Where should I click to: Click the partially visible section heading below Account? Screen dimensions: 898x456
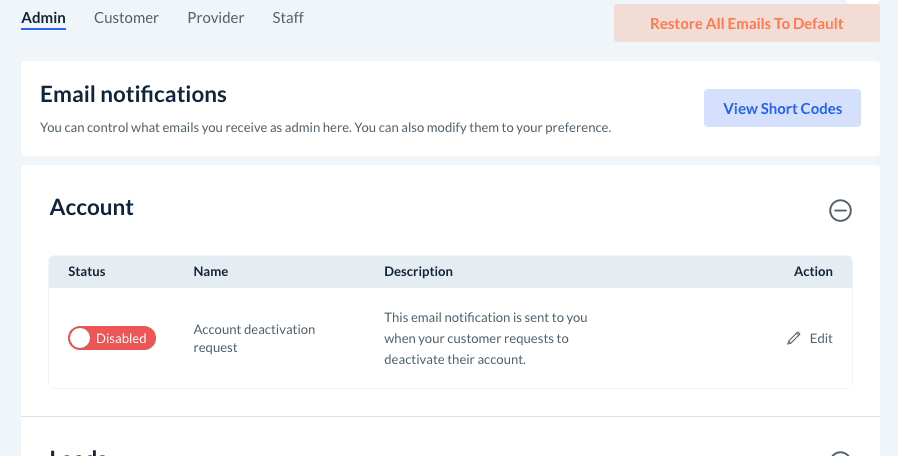coord(78,452)
